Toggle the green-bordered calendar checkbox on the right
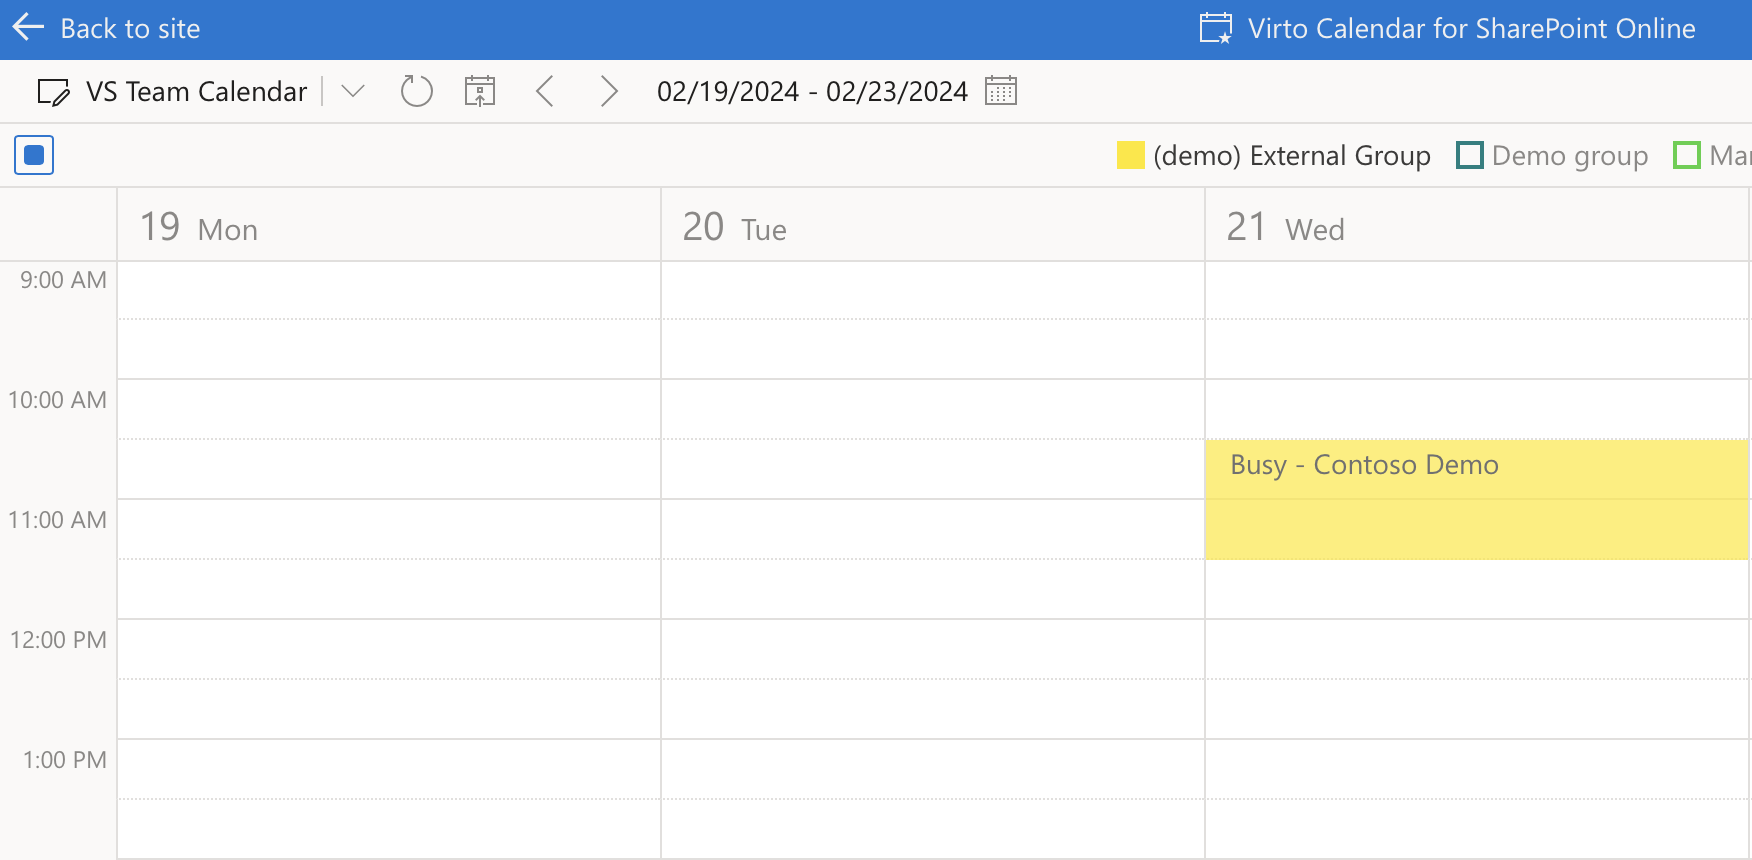 point(1687,155)
